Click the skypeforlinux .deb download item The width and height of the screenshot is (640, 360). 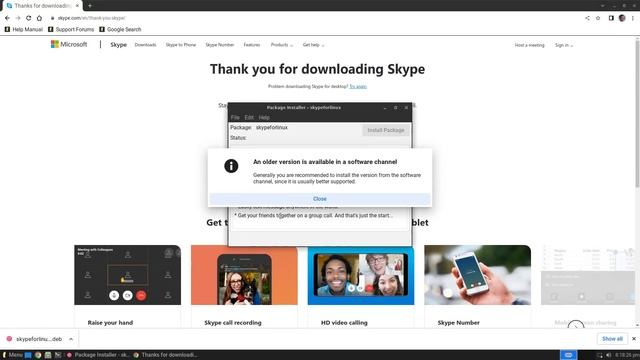[35, 339]
